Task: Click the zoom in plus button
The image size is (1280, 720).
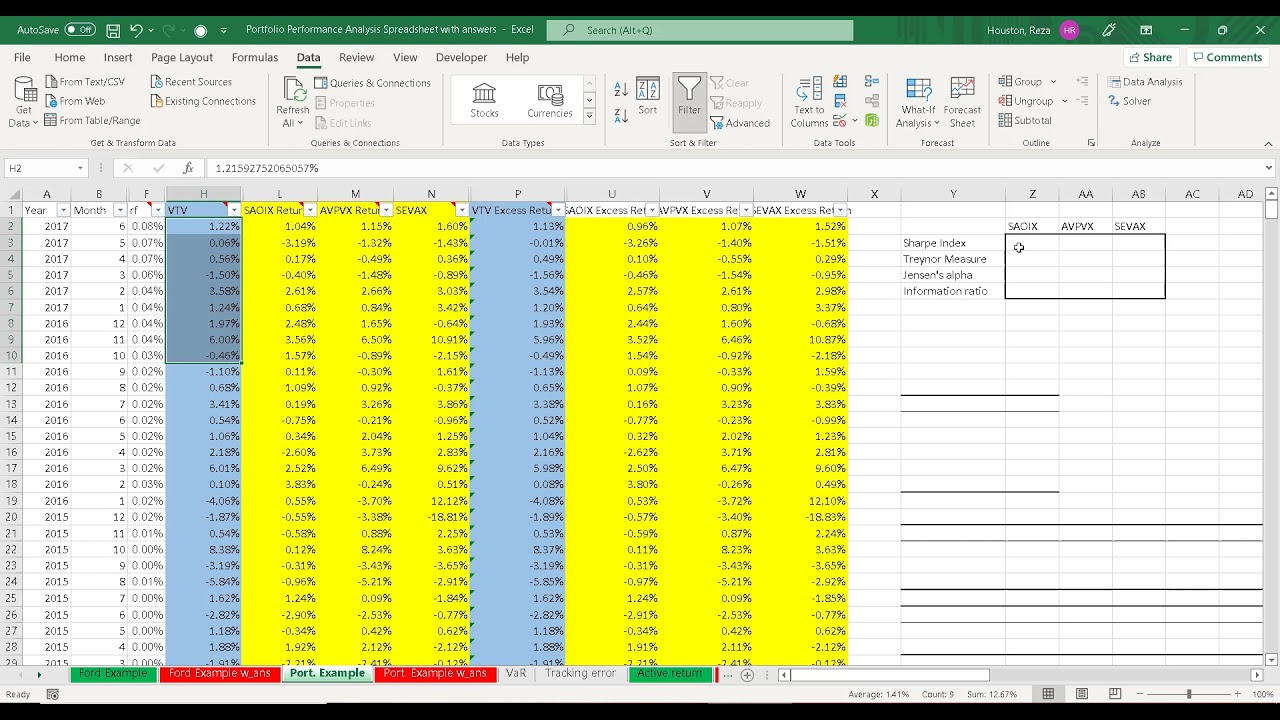Action: [x=1239, y=694]
